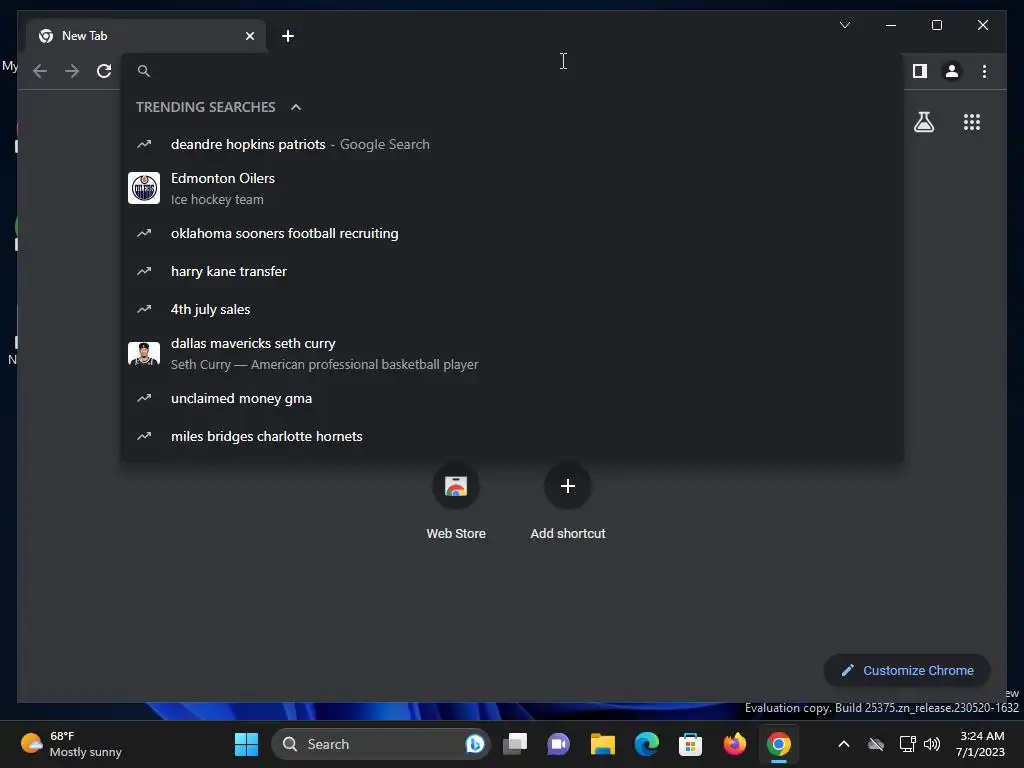The height and width of the screenshot is (768, 1024).
Task: Click the search magnifier icon in address bar
Action: pos(144,71)
